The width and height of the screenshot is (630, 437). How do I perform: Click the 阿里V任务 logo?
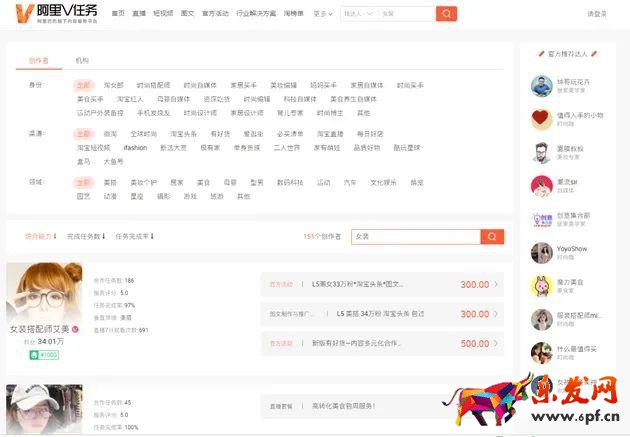pyautogui.click(x=56, y=13)
